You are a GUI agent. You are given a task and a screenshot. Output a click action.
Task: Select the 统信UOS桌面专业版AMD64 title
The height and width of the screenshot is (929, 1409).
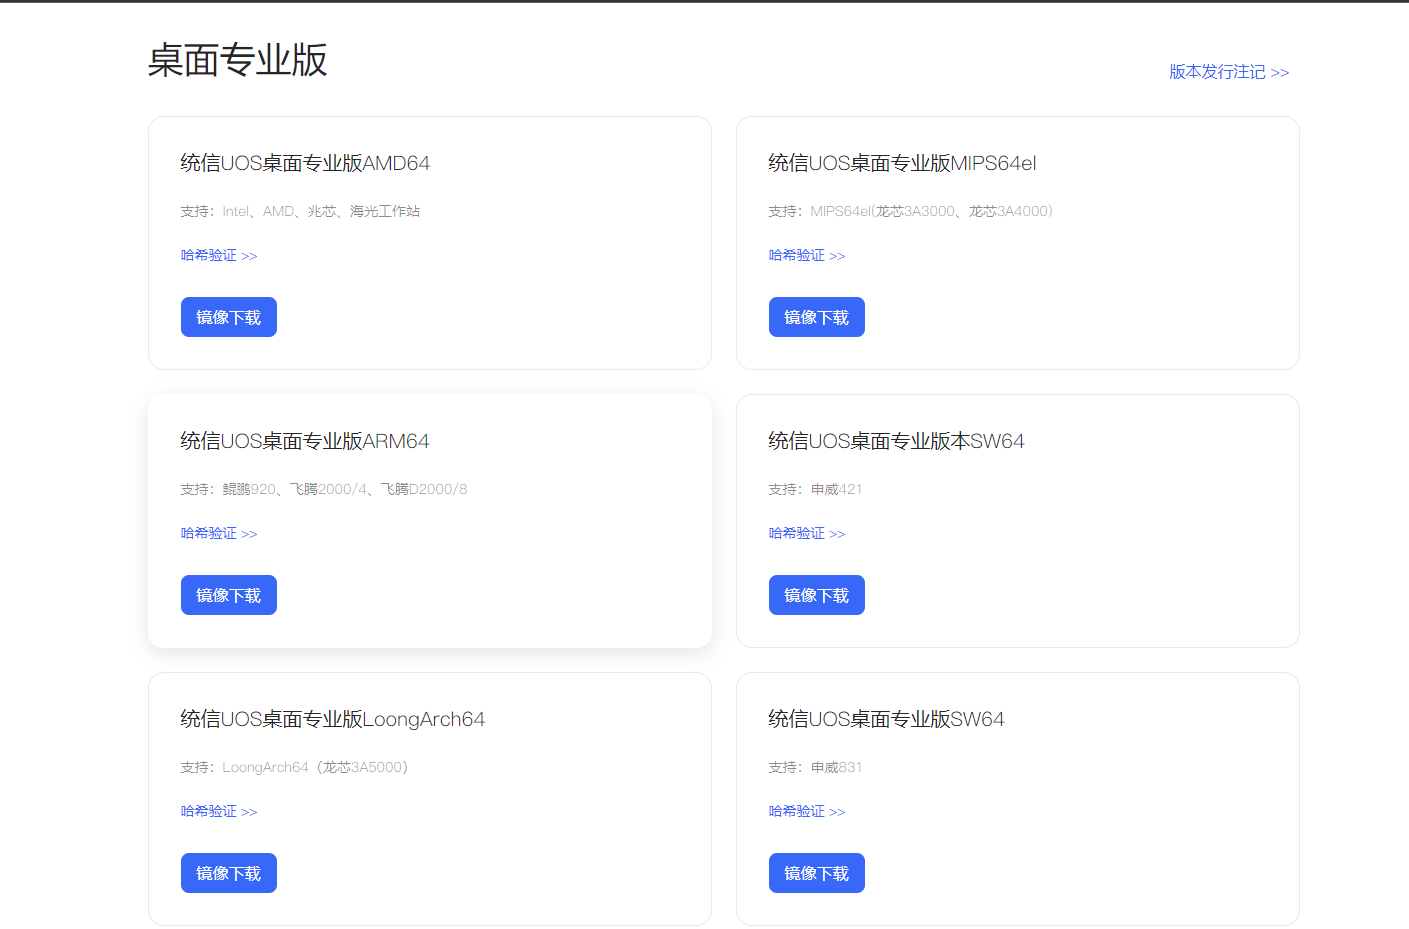[305, 163]
